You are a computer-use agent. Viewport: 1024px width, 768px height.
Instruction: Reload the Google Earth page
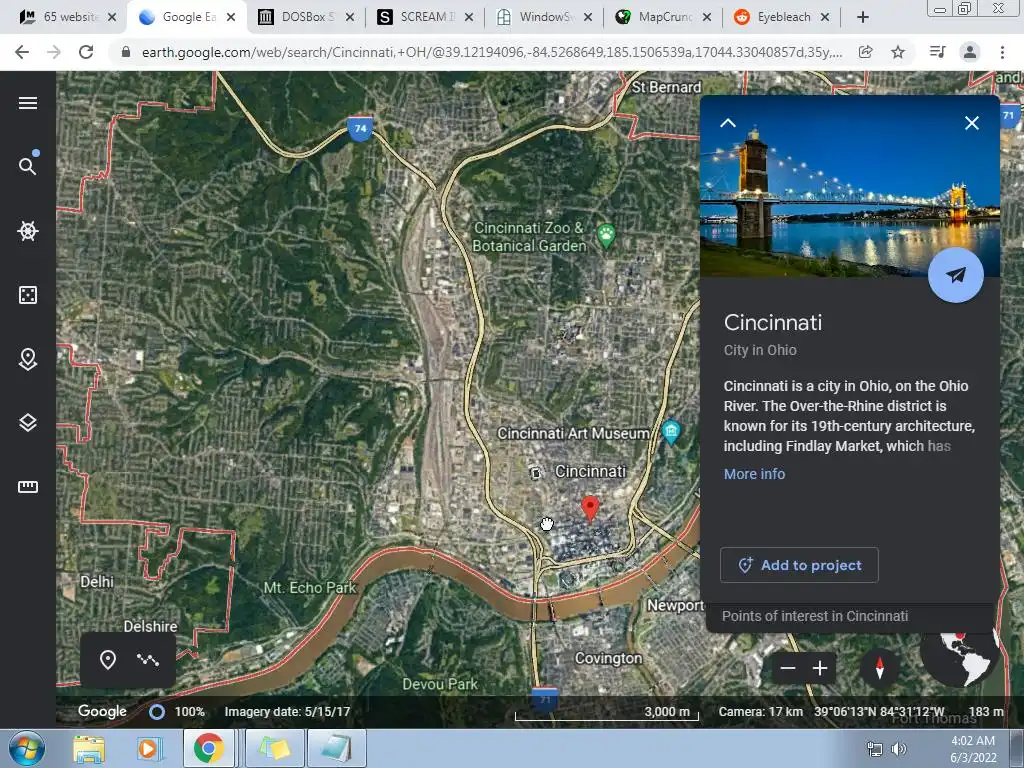(86, 52)
